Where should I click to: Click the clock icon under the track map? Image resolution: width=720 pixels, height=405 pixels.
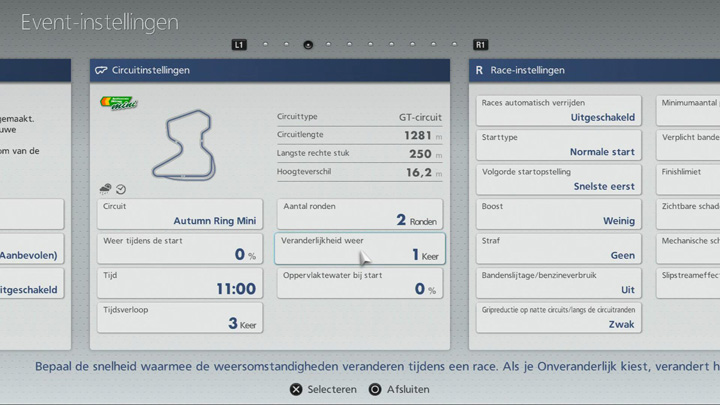[x=121, y=188]
